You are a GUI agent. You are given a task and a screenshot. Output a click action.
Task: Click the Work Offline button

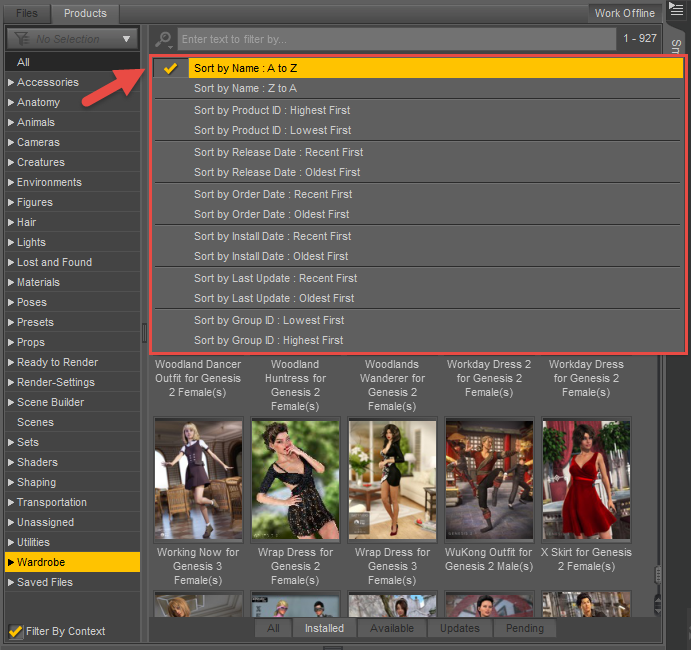click(x=625, y=13)
